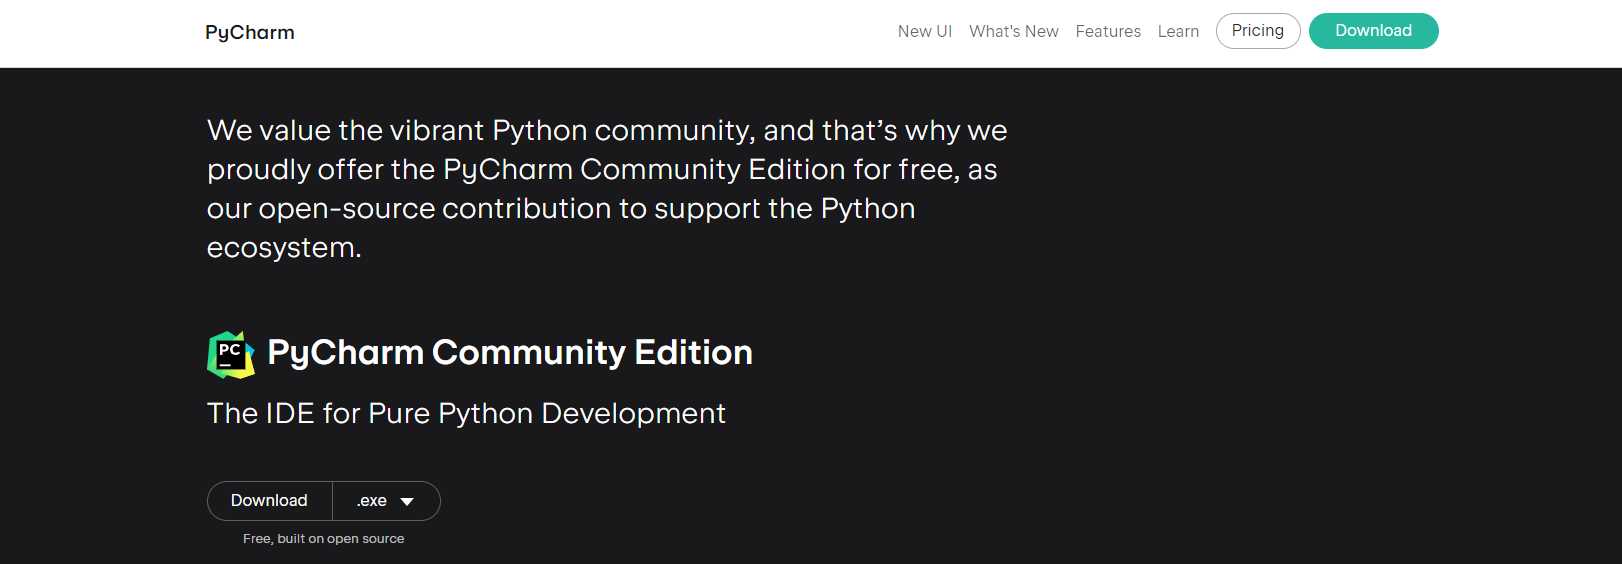Click the paragraph starting 'We value the vibrant'
1622x564 pixels.
[607, 189]
